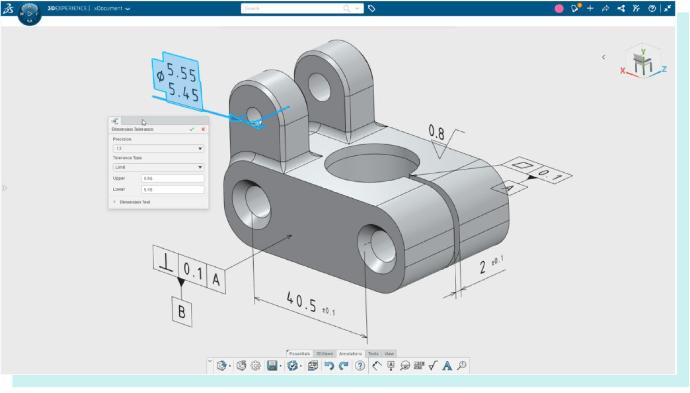Open the Precision dropdown
Screen dimensions: 690x393
pyautogui.click(x=158, y=148)
